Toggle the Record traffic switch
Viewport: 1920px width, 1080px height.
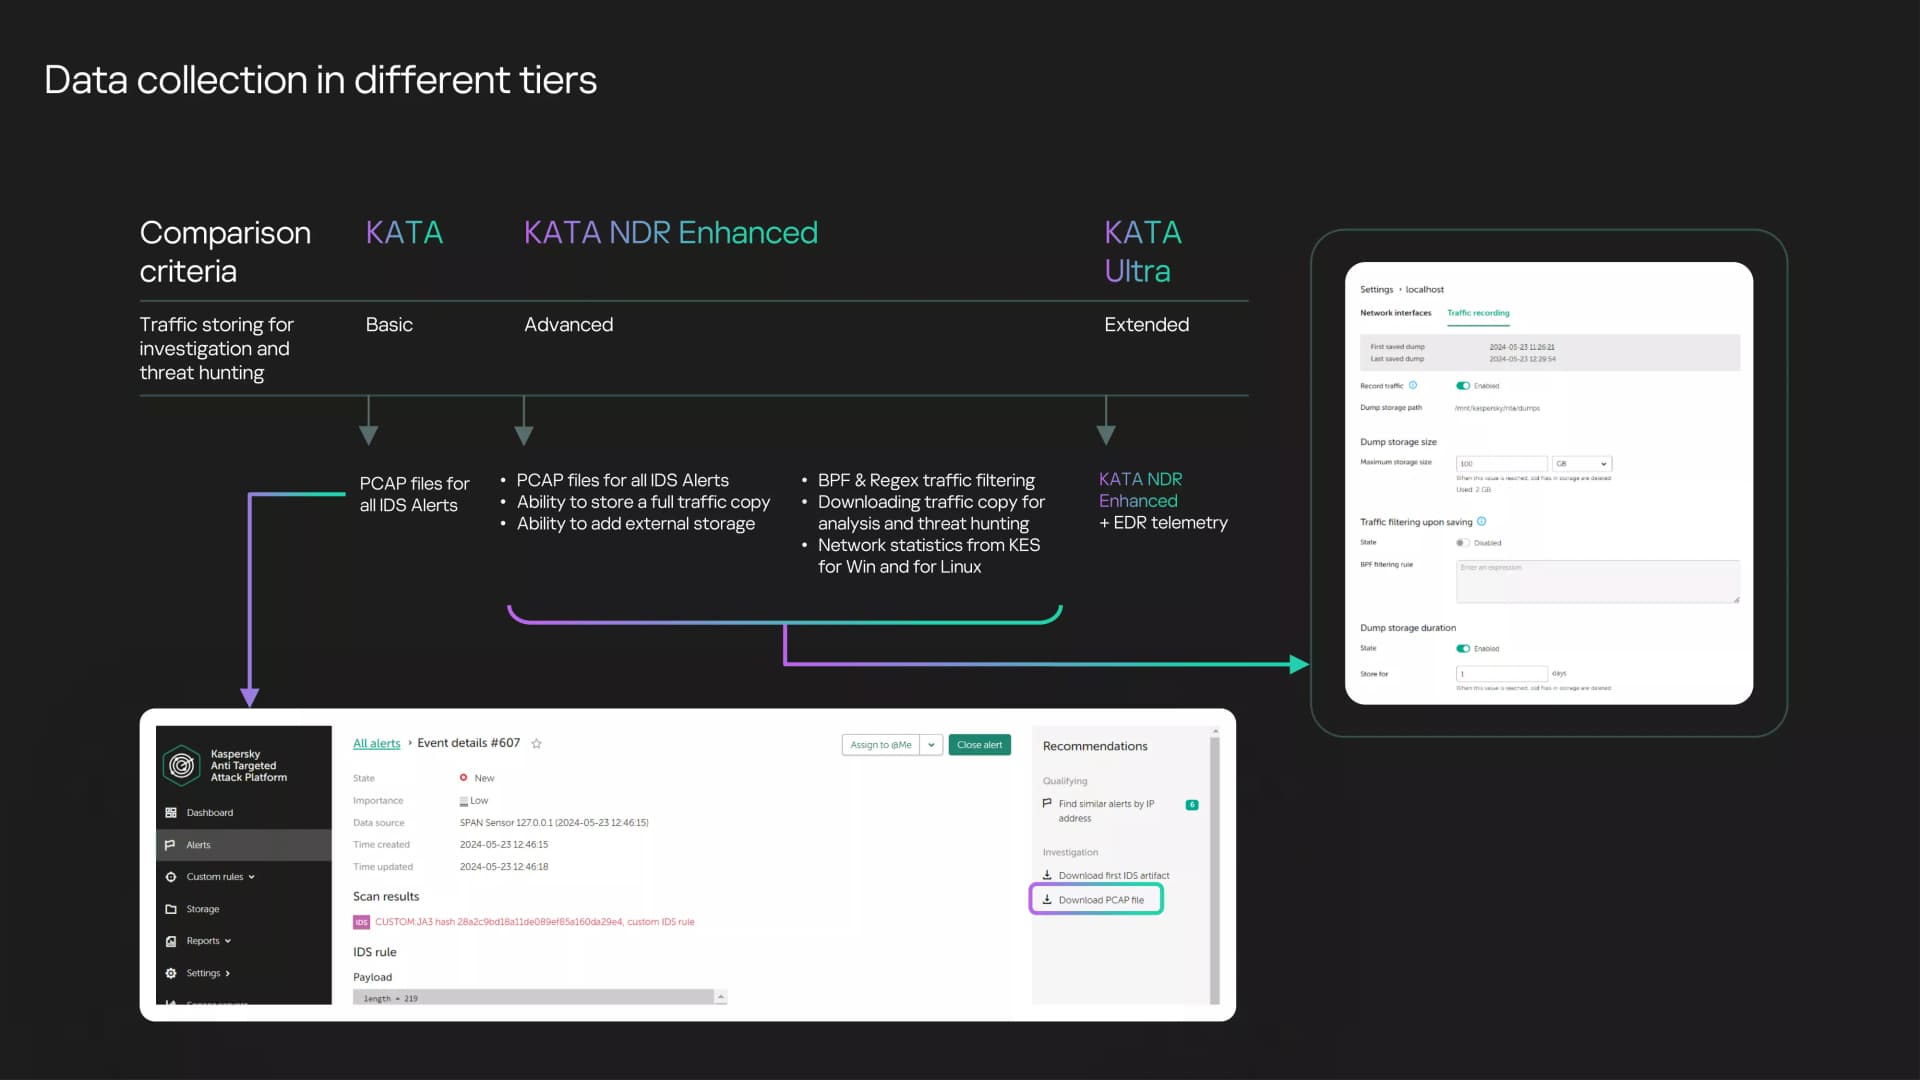pos(1463,385)
